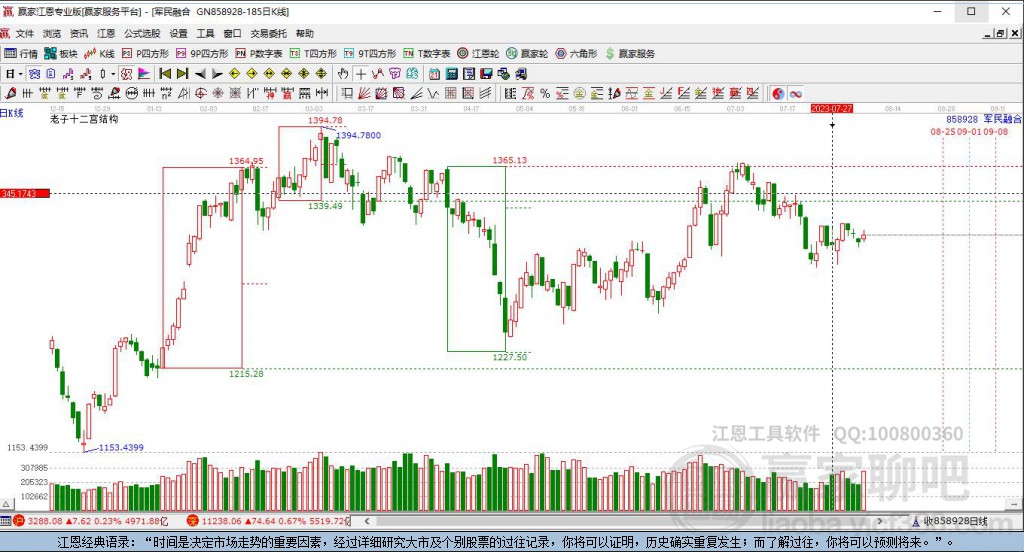
Task: Click the 858928 军民融合 stock name
Action: pos(984,120)
